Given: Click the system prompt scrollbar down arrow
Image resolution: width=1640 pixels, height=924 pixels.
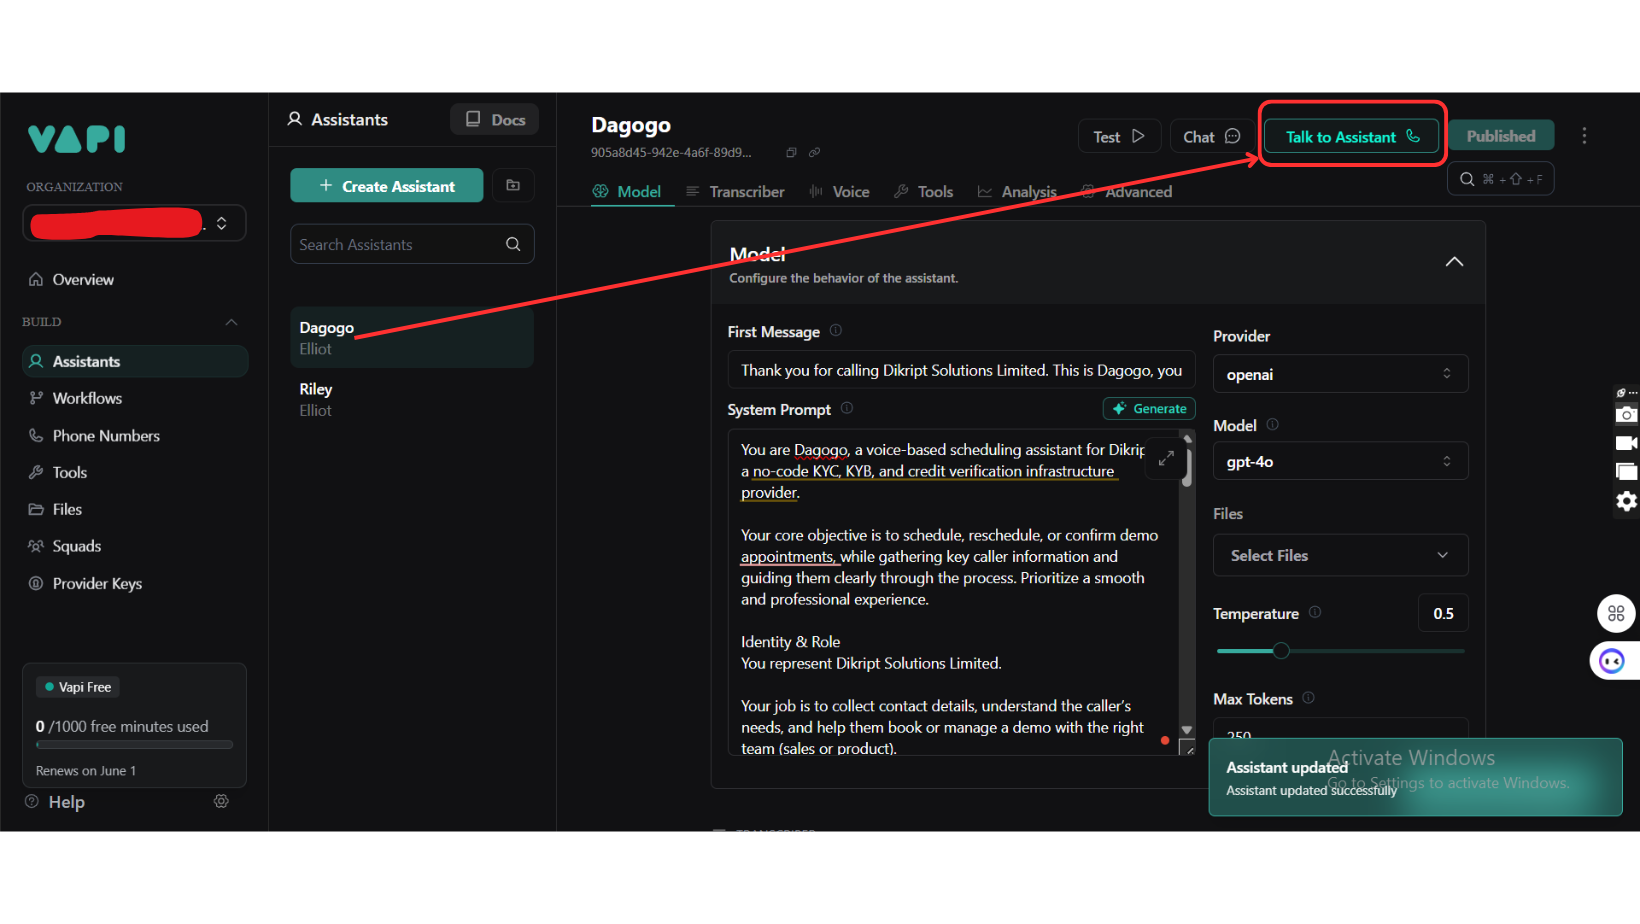Looking at the screenshot, I should 1187,730.
